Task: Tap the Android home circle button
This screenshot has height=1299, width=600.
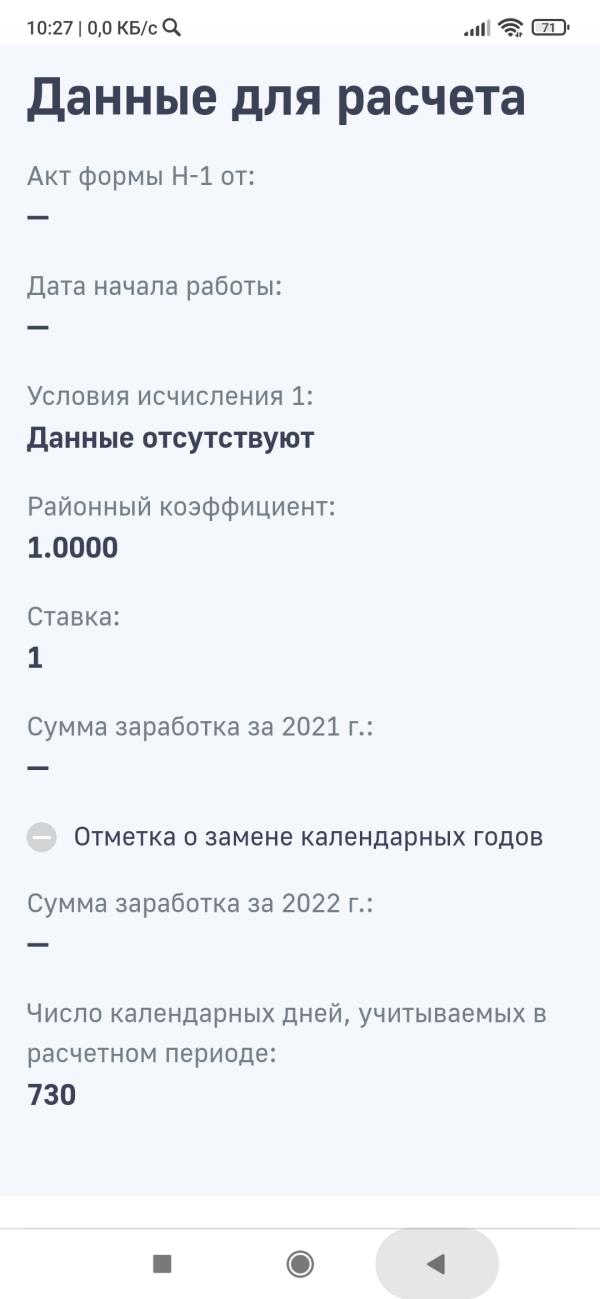Action: coord(300,1264)
